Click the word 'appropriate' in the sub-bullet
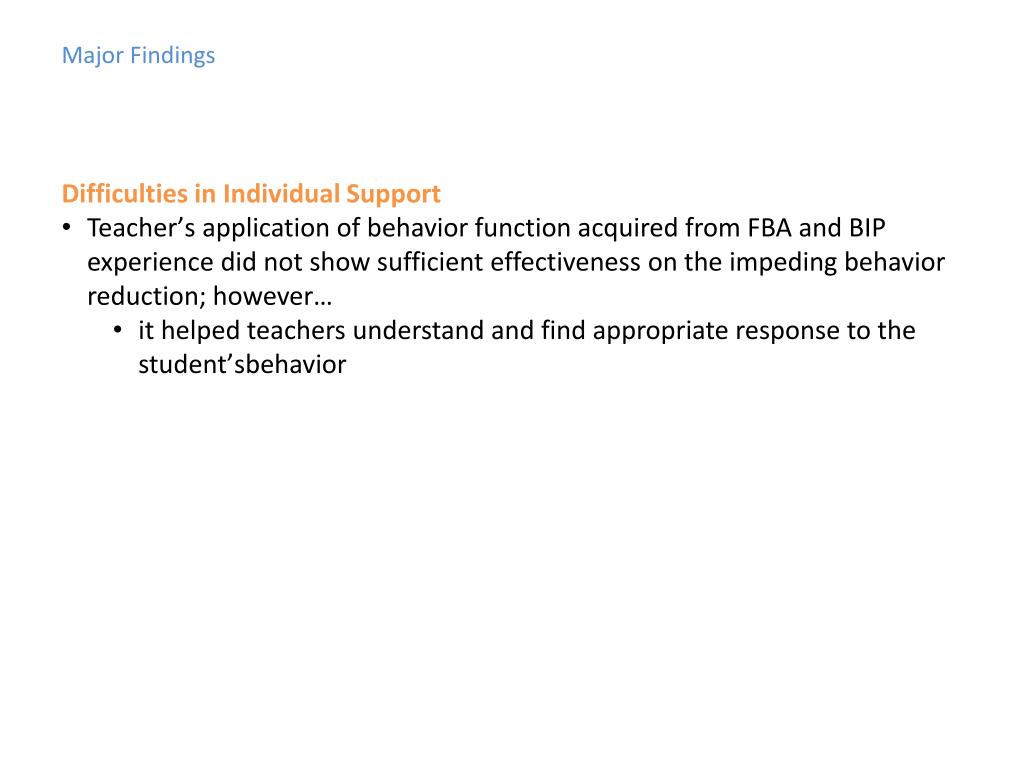Image resolution: width=1024 pixels, height=768 pixels. click(x=660, y=332)
